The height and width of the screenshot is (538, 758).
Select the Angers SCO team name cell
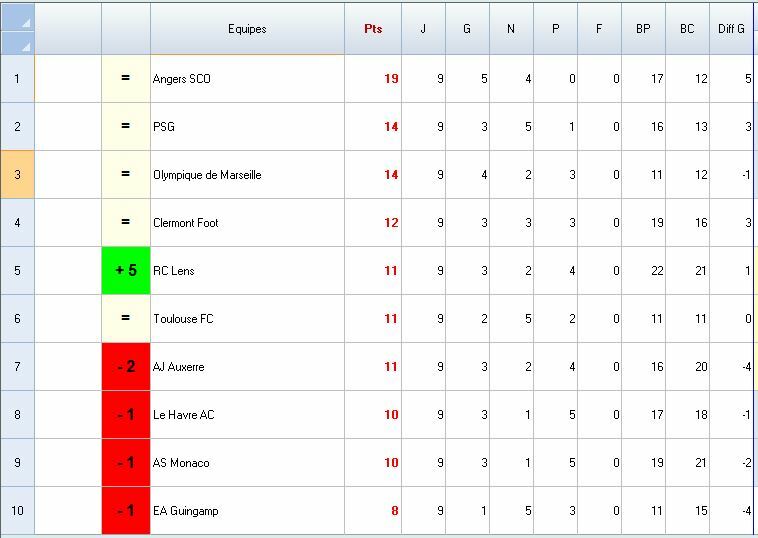click(247, 79)
